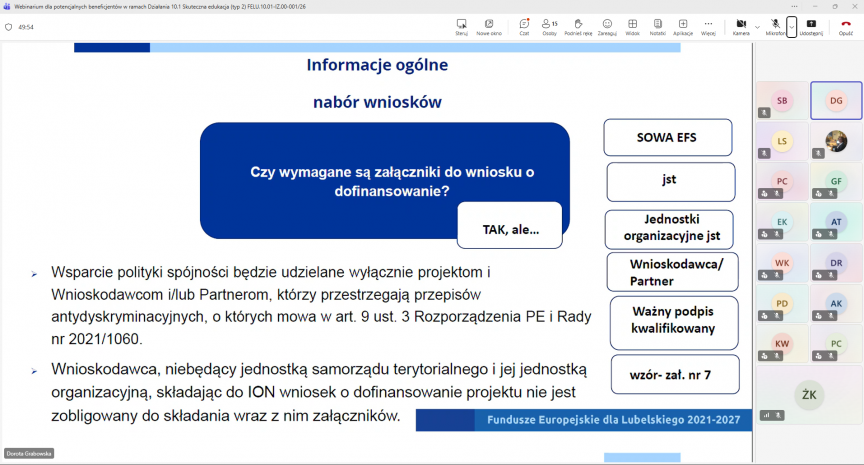The width and height of the screenshot is (864, 465).
Task: Expand the camera options arrow
Action: 756,26
